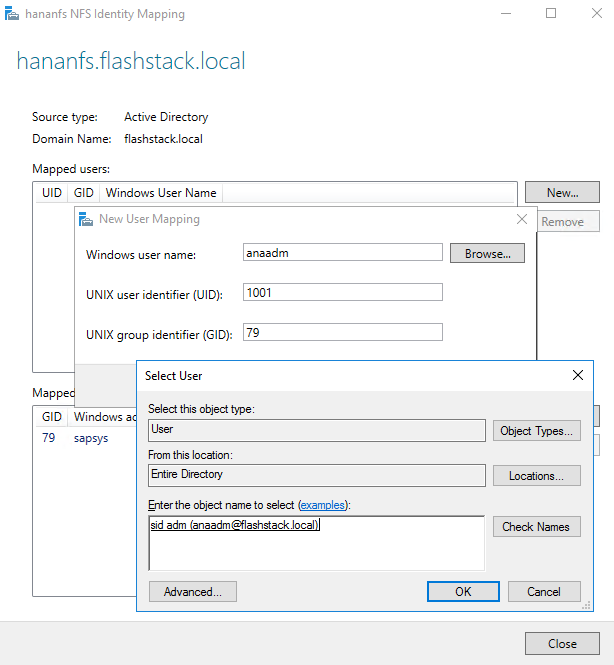Viewport: 614px width, 665px height.
Task: Click the Remove button for mapped users
Action: click(568, 221)
